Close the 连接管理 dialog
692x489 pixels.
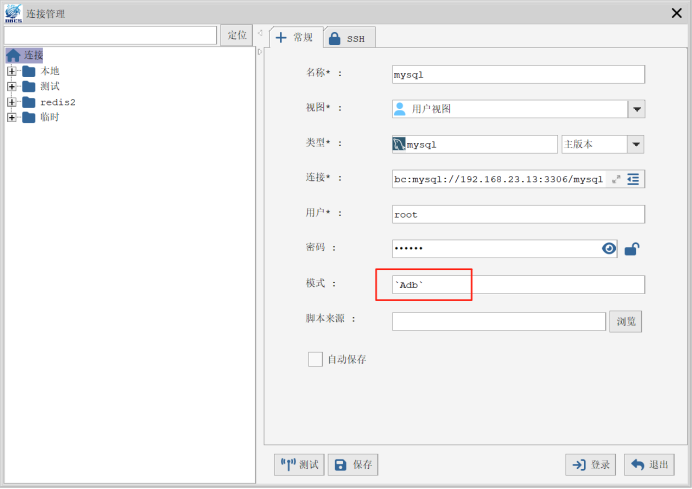click(x=677, y=13)
